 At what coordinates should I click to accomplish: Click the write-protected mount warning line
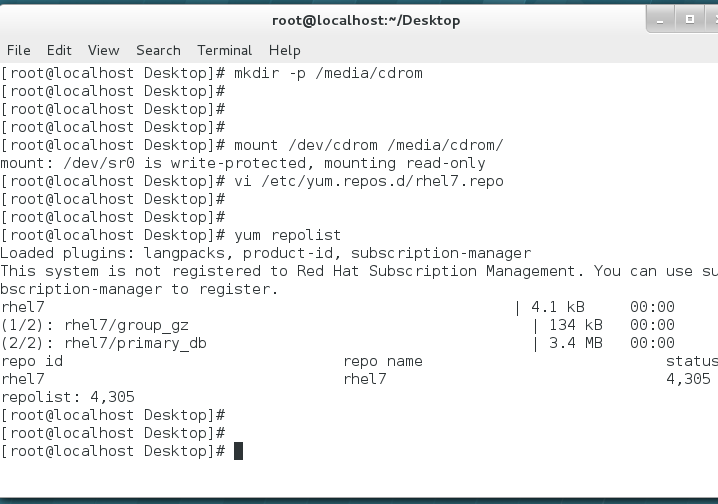tap(243, 163)
